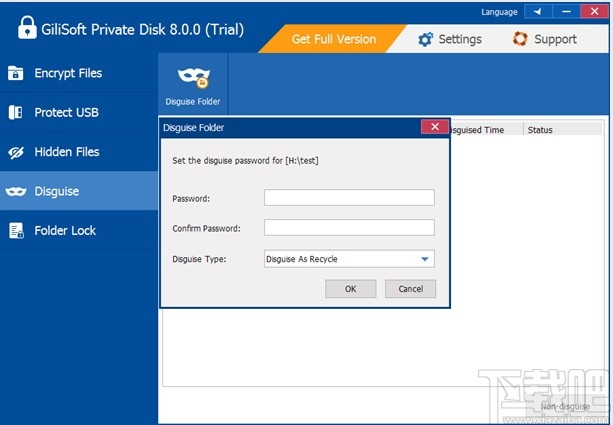This screenshot has width=613, height=425.
Task: Focus the Password input field
Action: (x=349, y=197)
